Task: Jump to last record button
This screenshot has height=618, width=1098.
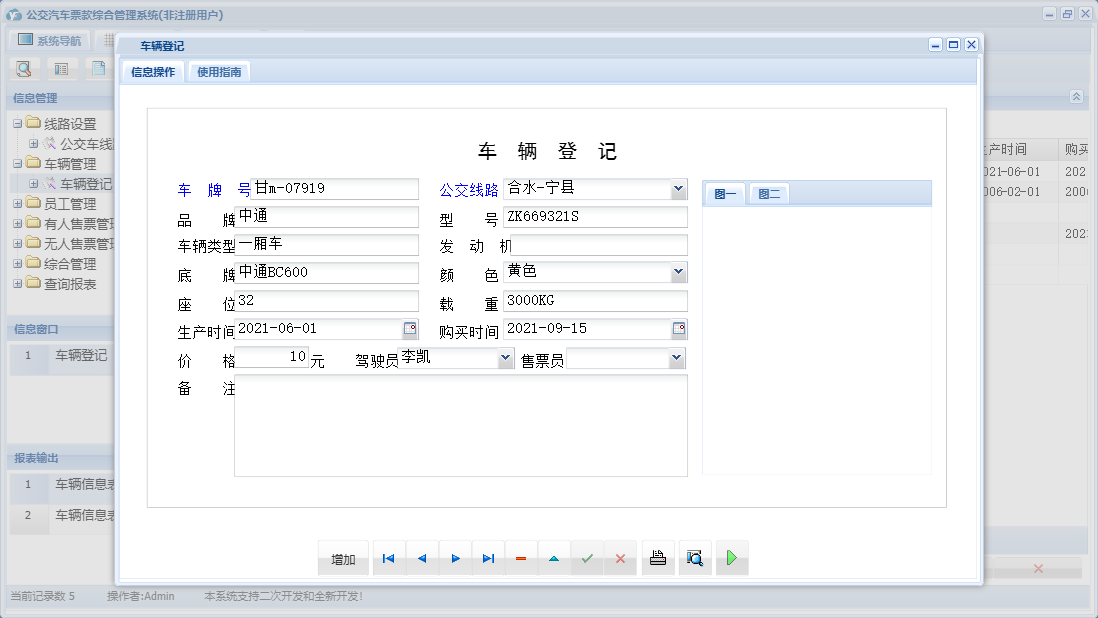Action: click(x=488, y=558)
